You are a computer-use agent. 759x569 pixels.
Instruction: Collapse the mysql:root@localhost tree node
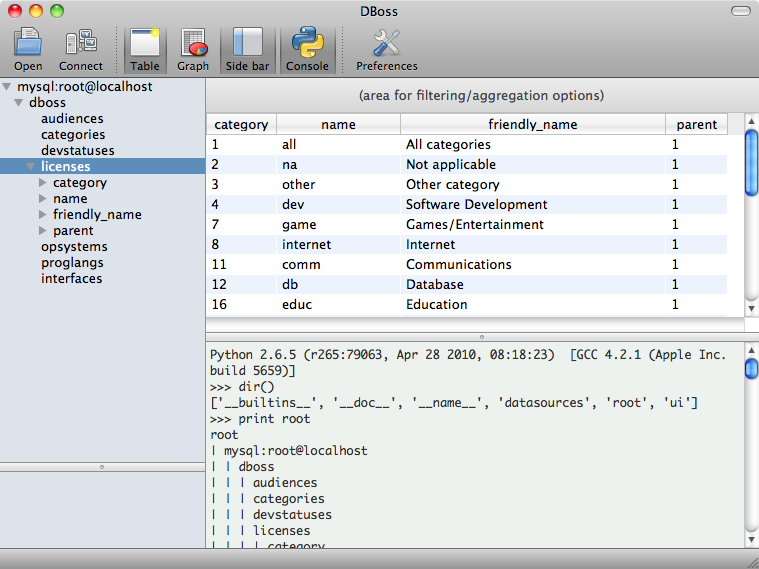[7, 87]
